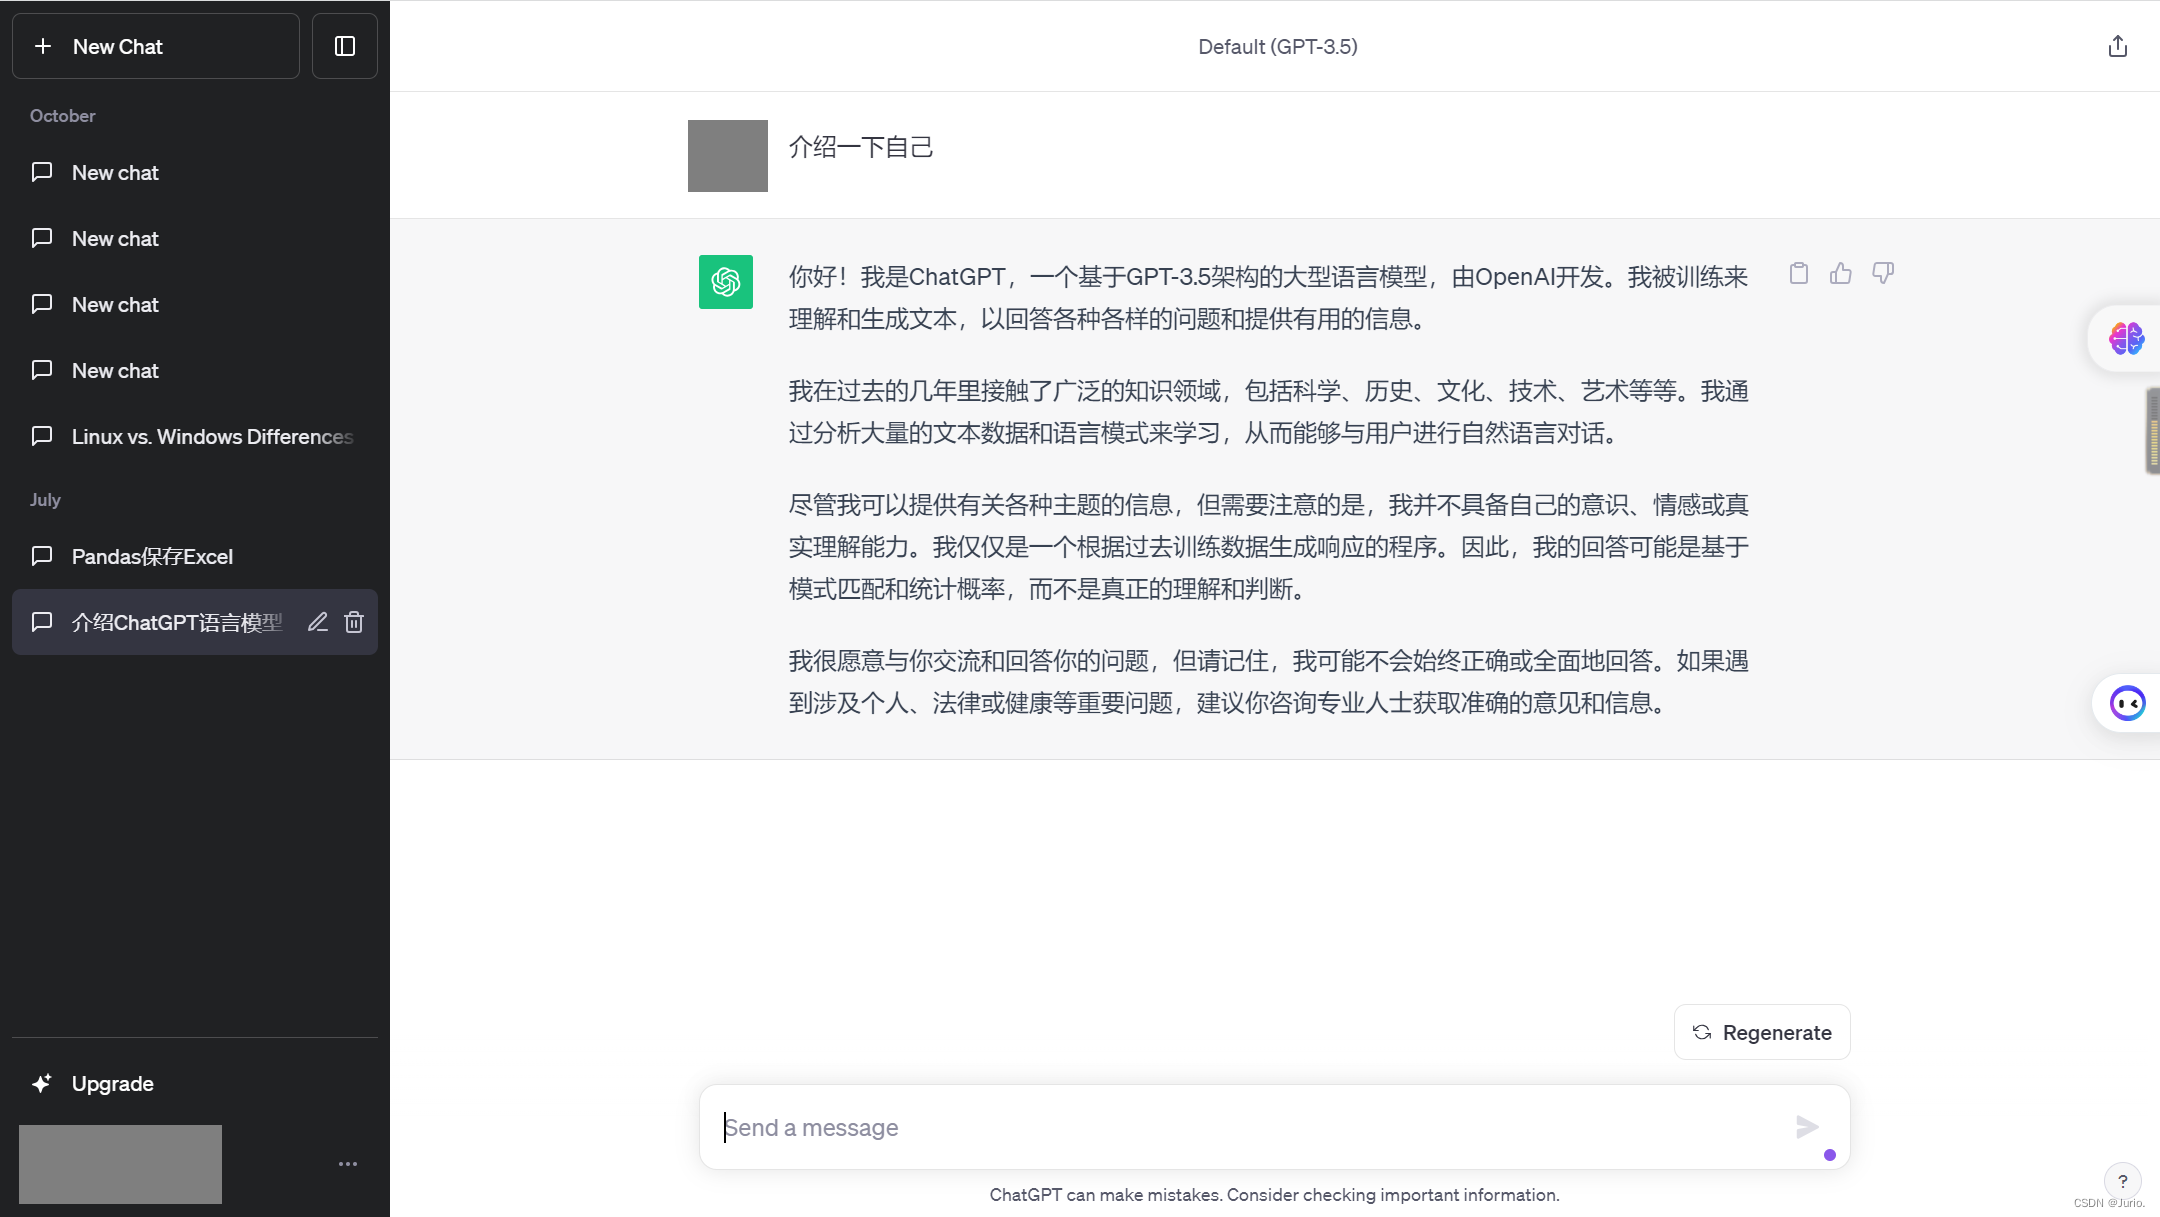Click the Regenerate button
This screenshot has height=1217, width=2160.
coord(1762,1032)
